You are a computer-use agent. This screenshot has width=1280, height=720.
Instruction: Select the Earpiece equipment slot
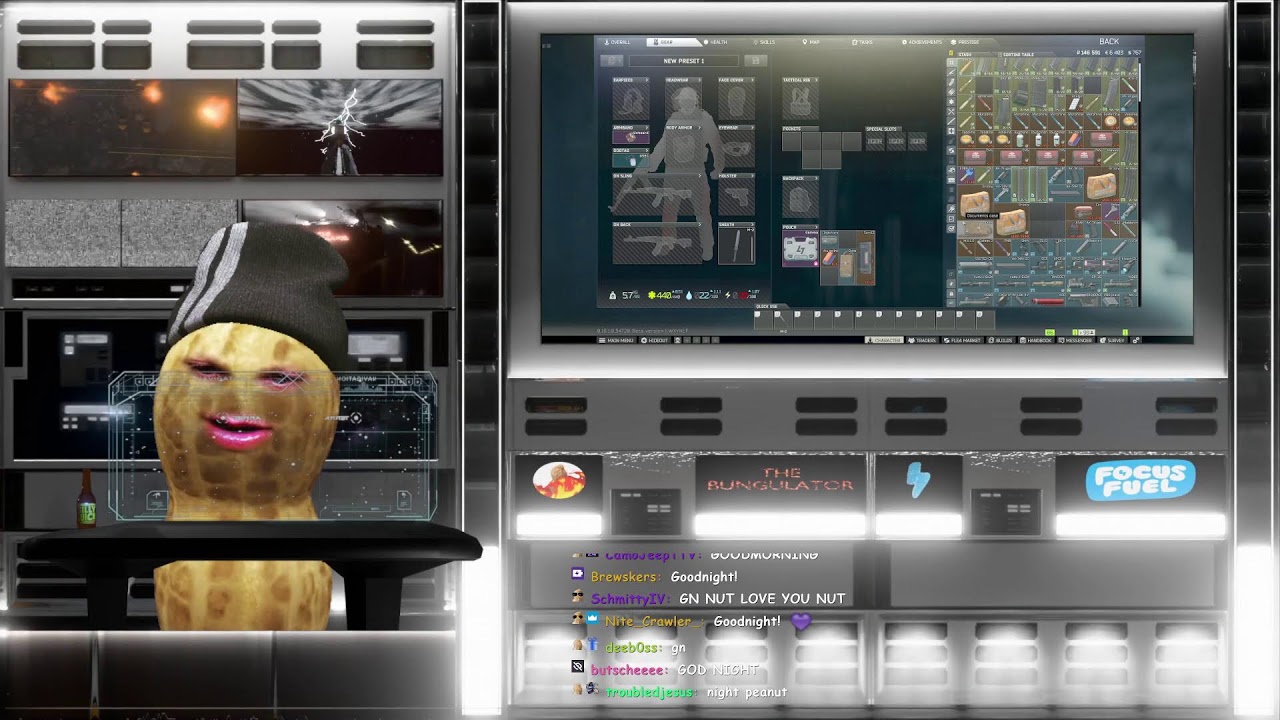click(x=631, y=100)
